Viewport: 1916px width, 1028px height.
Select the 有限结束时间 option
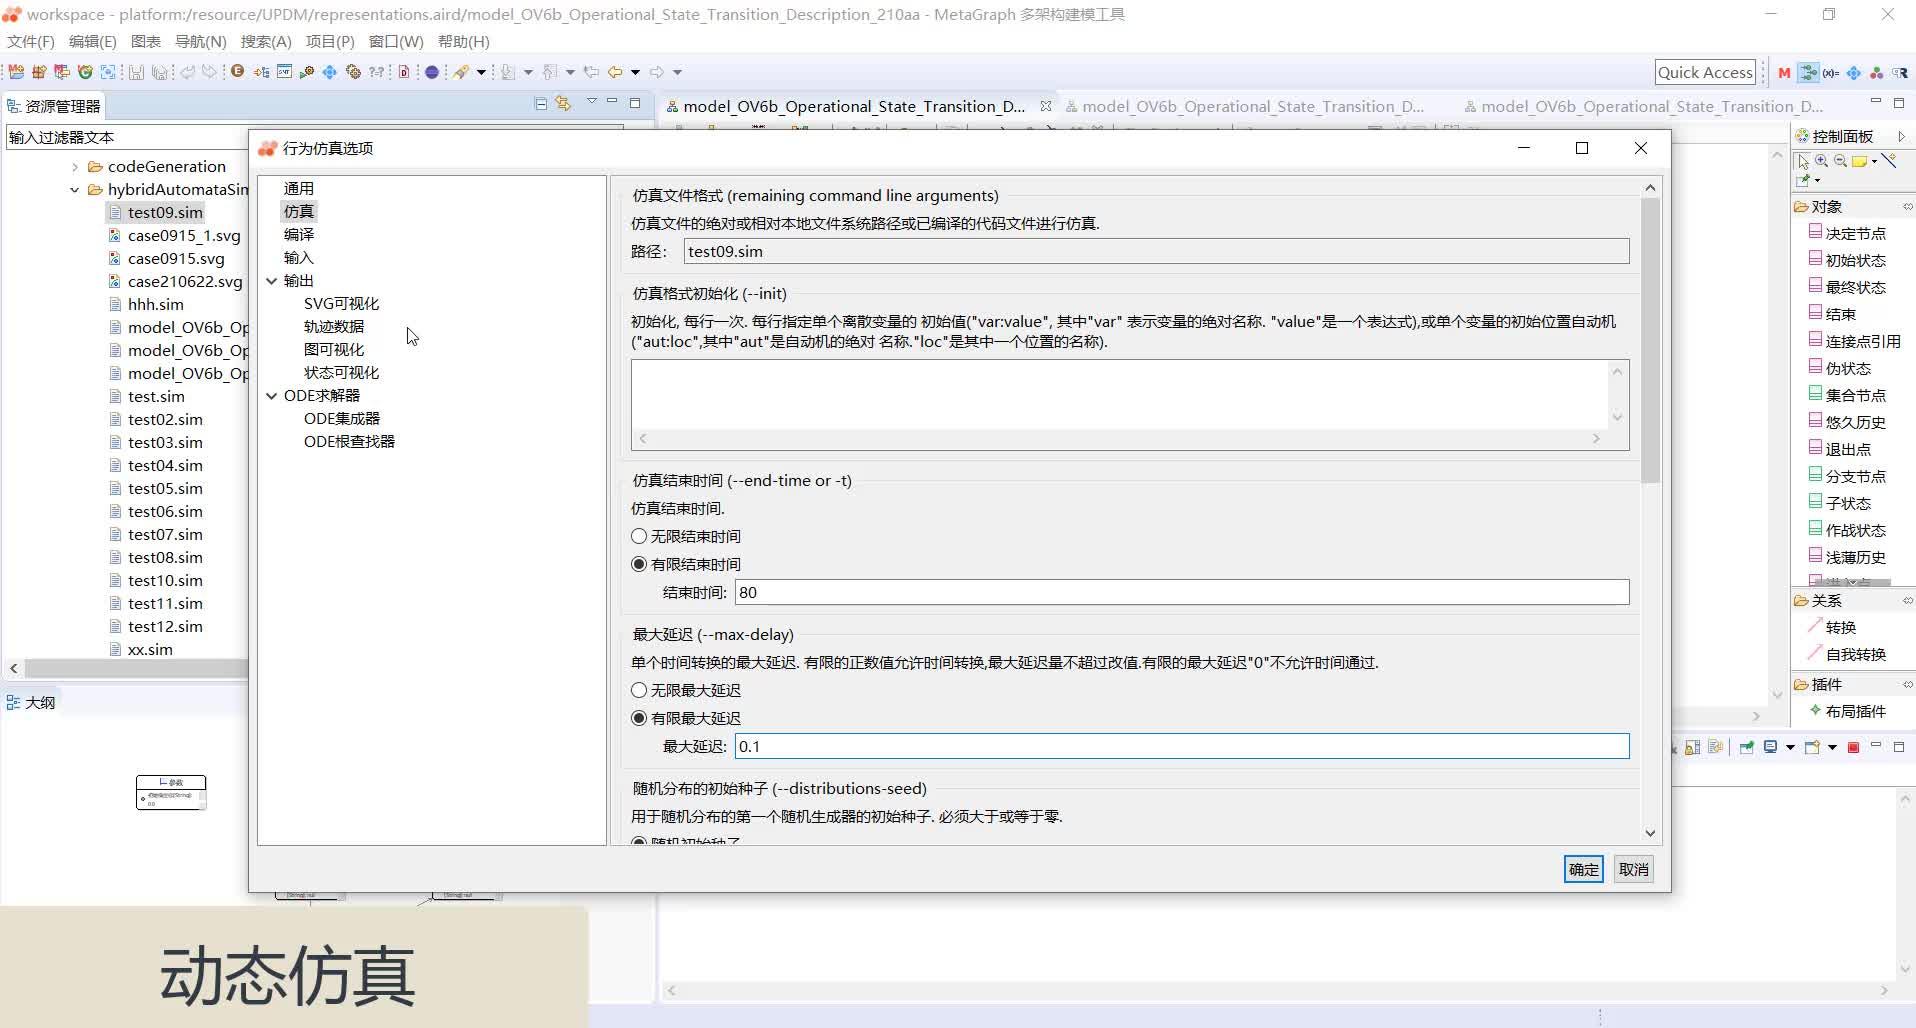(x=638, y=564)
